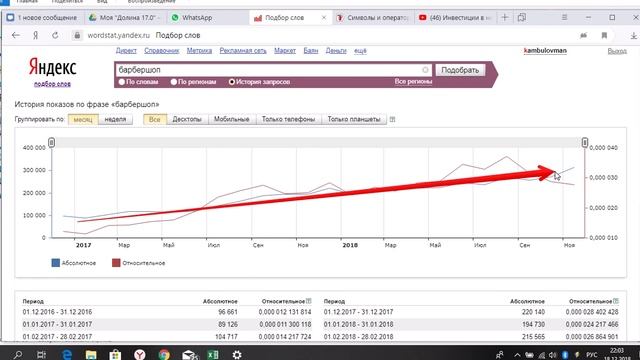Launch Microsoft Edge from the taskbar
Image resolution: width=640 pixels, height=360 pixels.
tap(67, 354)
